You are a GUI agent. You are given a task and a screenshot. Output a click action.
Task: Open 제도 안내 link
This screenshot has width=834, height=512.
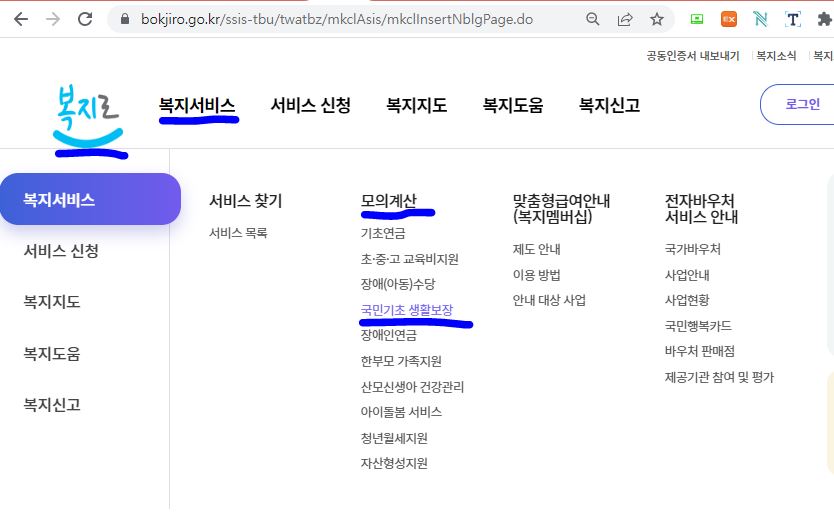pyautogui.click(x=536, y=249)
